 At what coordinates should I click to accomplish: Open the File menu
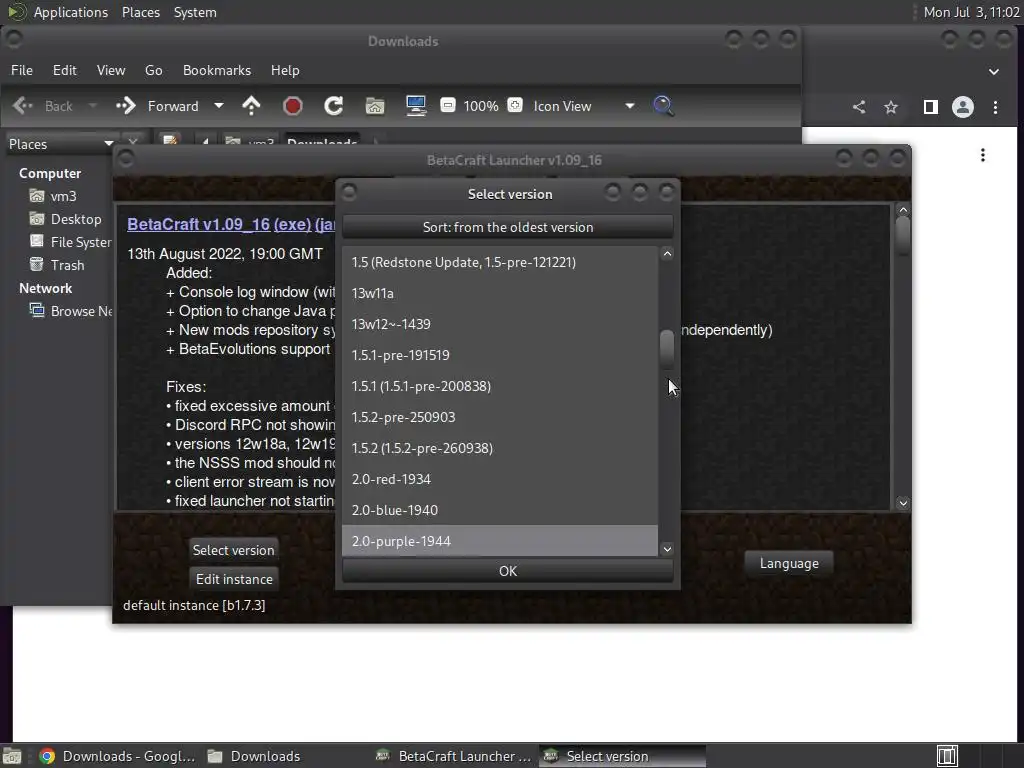coord(22,70)
